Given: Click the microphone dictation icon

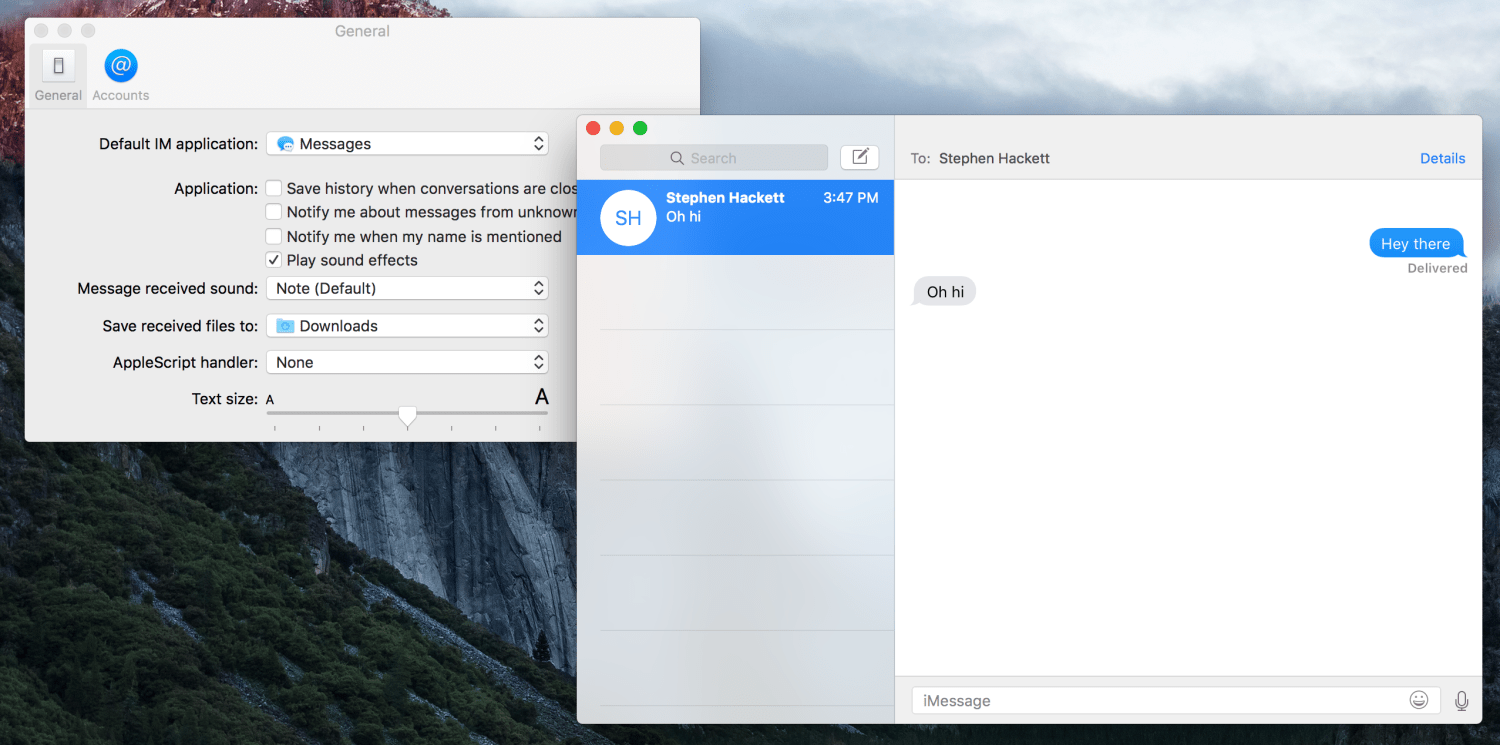Looking at the screenshot, I should click(1462, 701).
